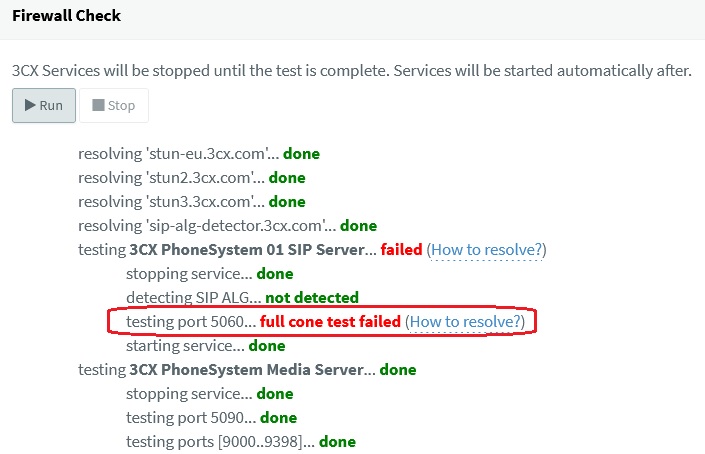The height and width of the screenshot is (454, 705).
Task: Select the 'sip-alg-detector.3cx.com' resolving line
Action: [x=228, y=226]
